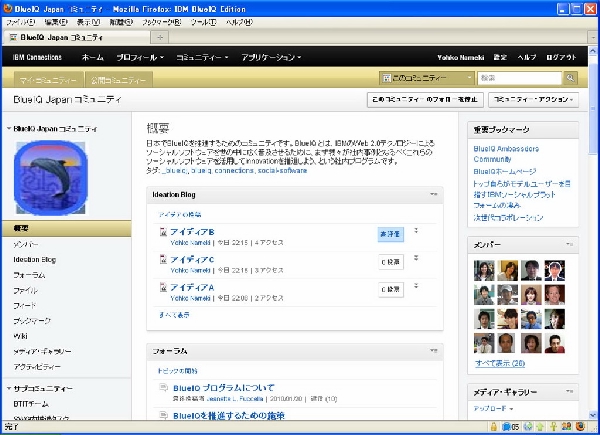Viewport: 600px width, 435px height.
Task: Toggle the vote button on アイディアC
Action: point(390,261)
